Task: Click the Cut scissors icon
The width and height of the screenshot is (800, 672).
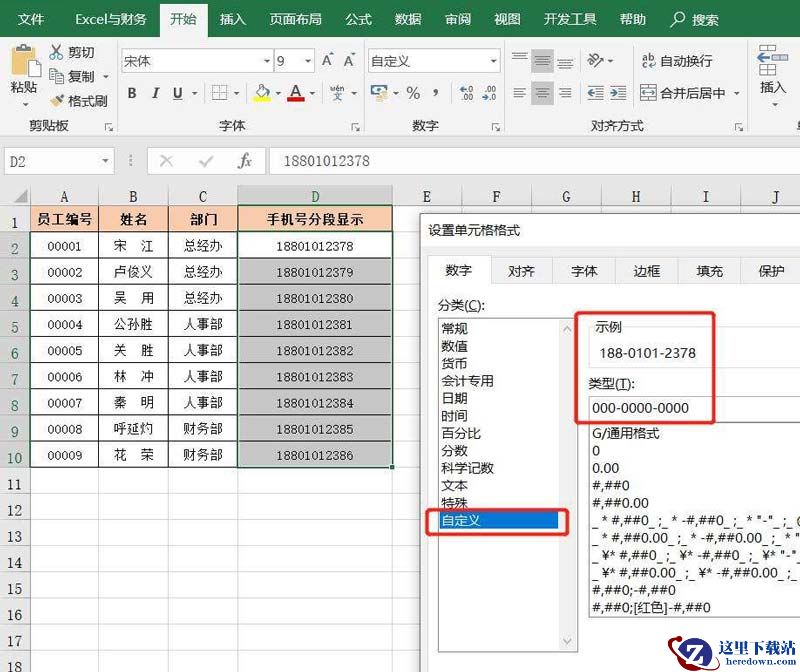Action: coord(56,52)
